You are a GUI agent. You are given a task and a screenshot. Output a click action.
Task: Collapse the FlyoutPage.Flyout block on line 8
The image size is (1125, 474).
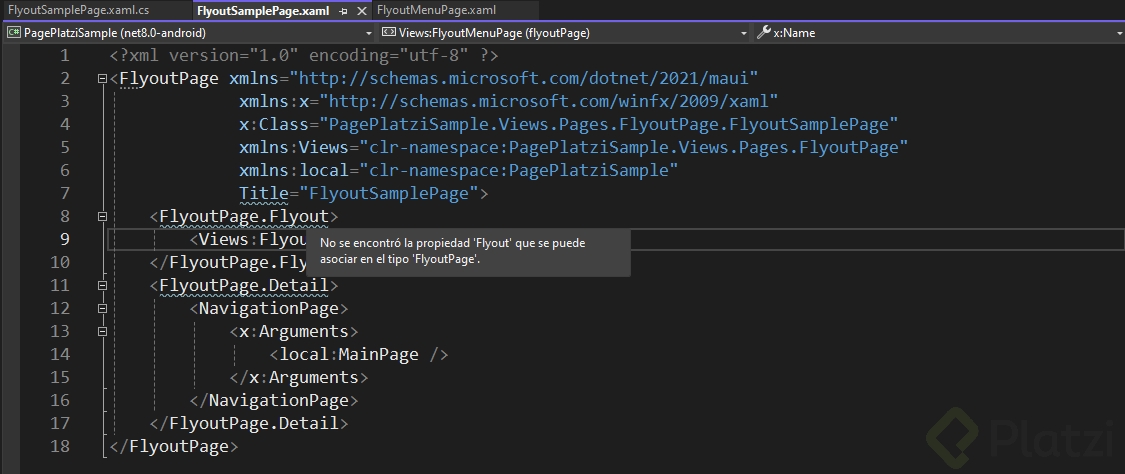pos(102,217)
